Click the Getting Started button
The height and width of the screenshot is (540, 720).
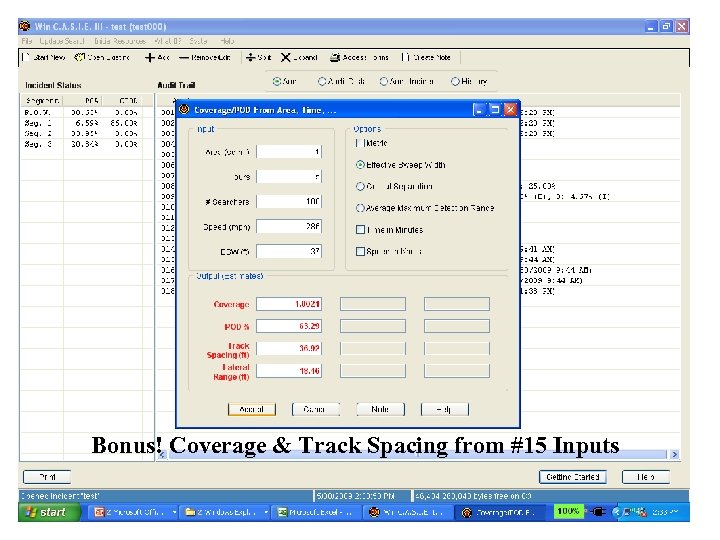(573, 477)
